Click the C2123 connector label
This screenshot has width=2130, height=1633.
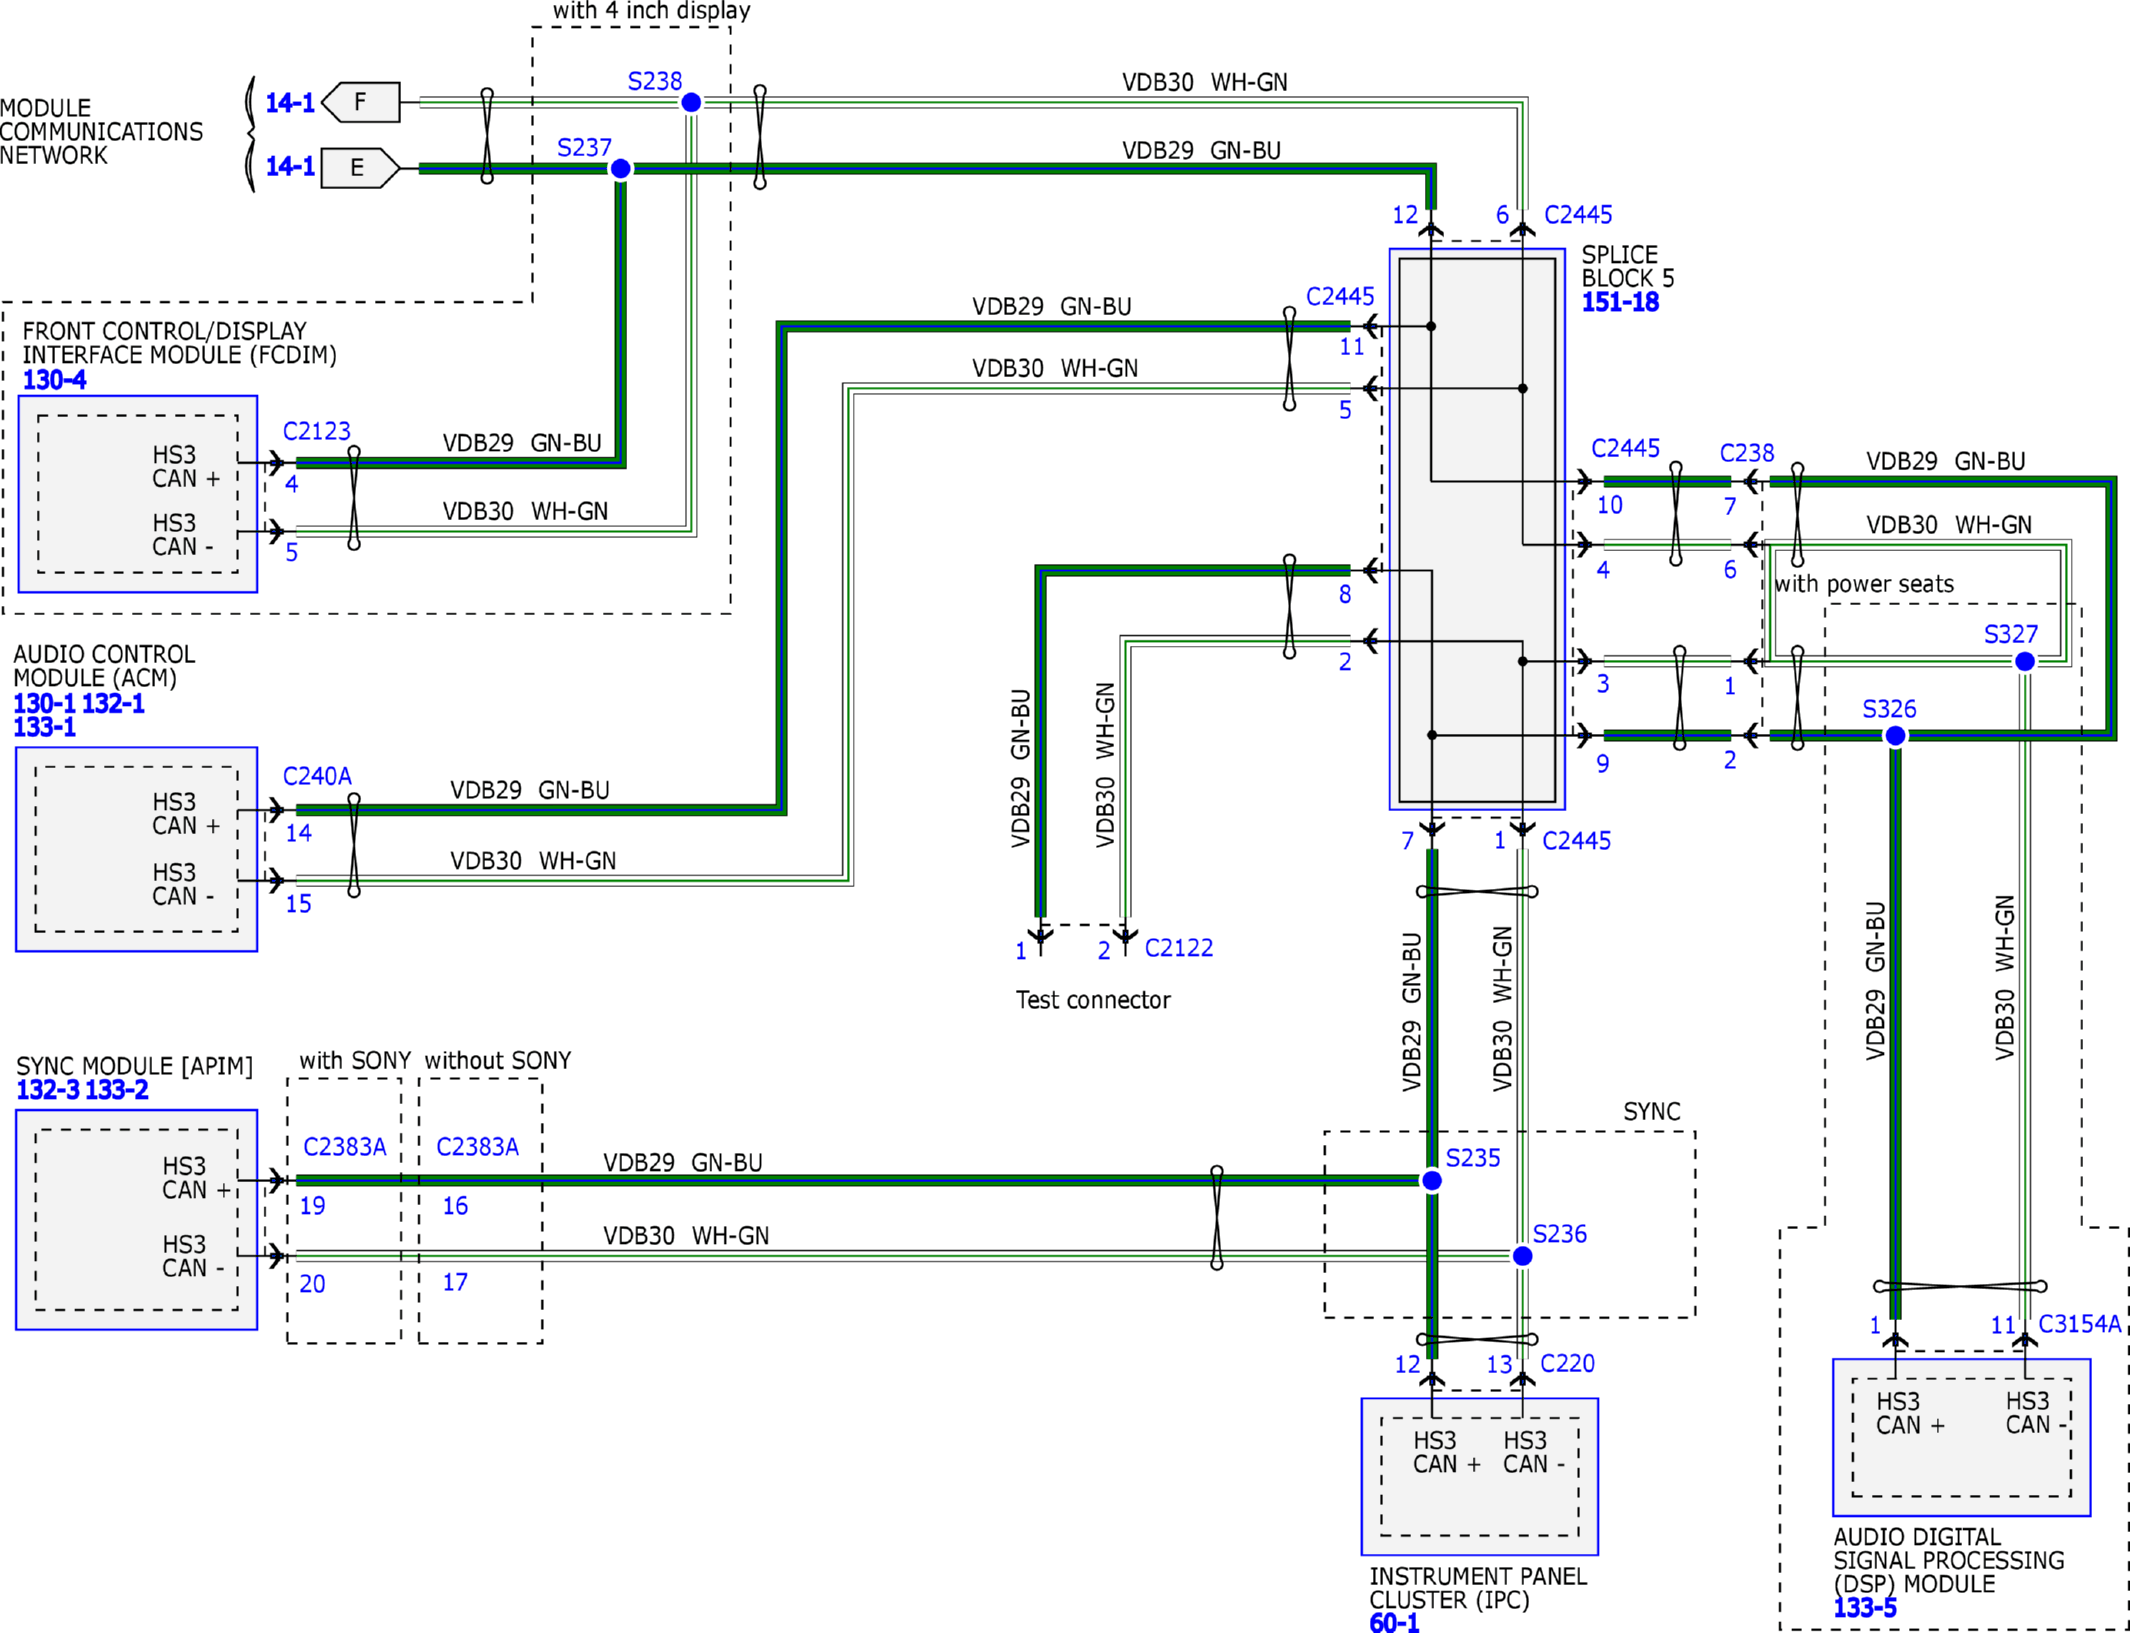tap(316, 431)
